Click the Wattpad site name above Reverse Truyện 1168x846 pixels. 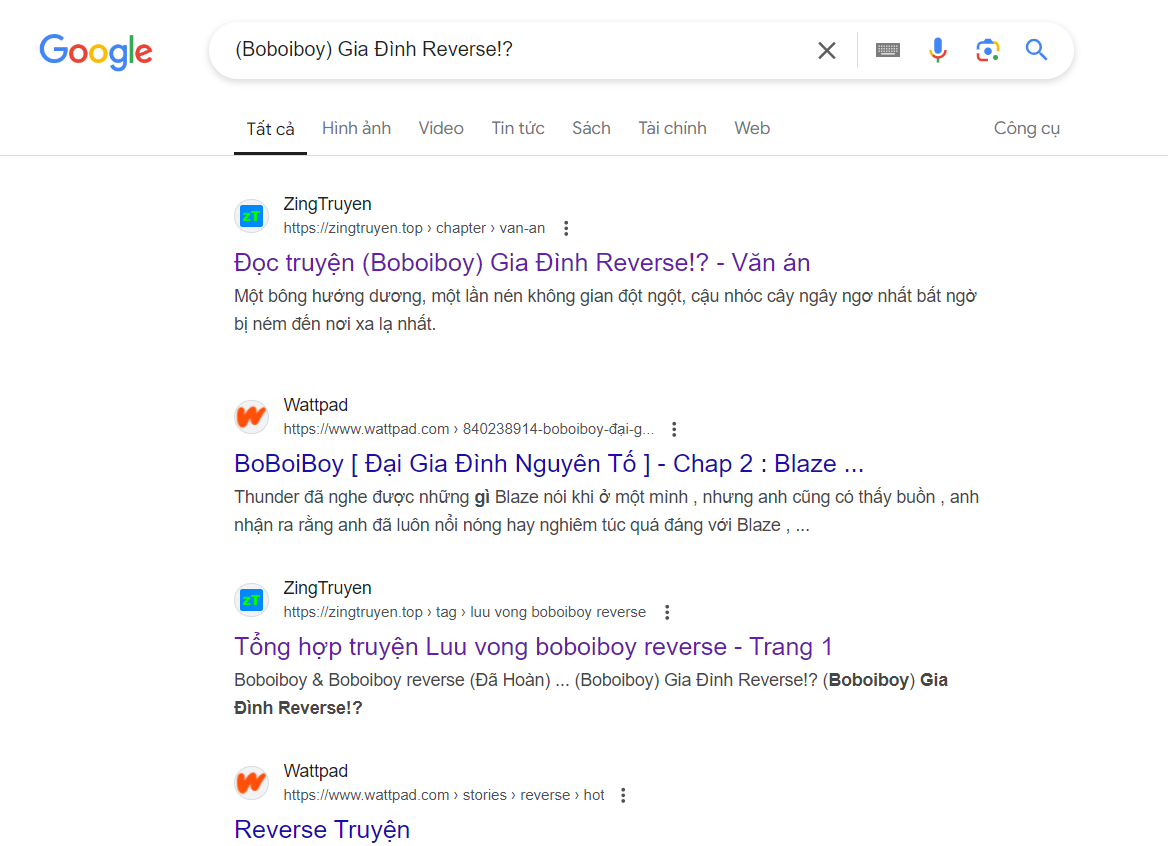[x=316, y=771]
